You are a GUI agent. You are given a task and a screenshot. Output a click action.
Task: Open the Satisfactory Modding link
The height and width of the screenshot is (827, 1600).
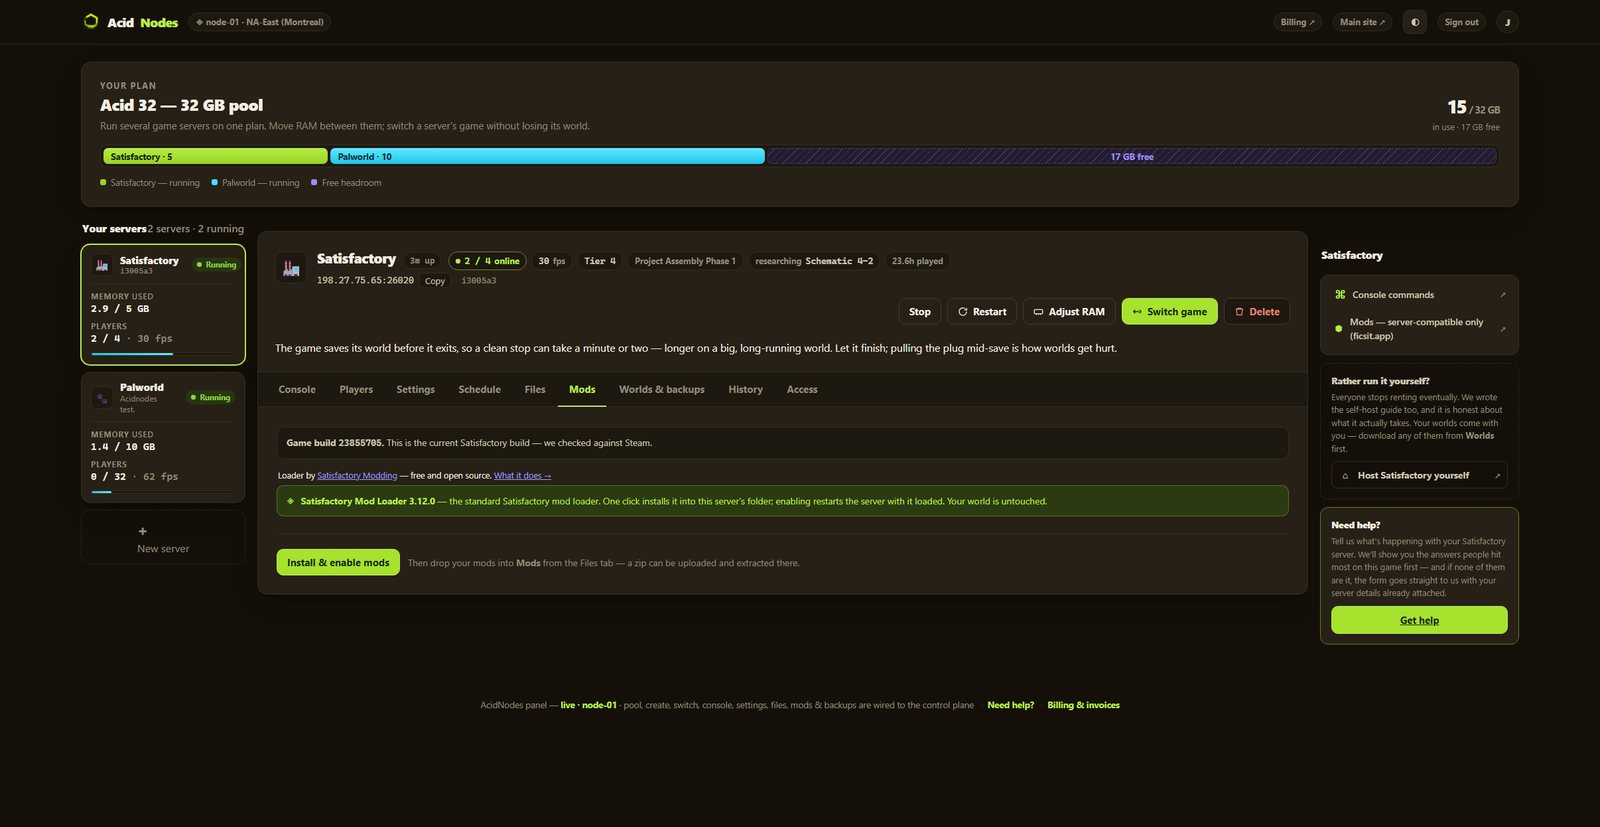[357, 476]
